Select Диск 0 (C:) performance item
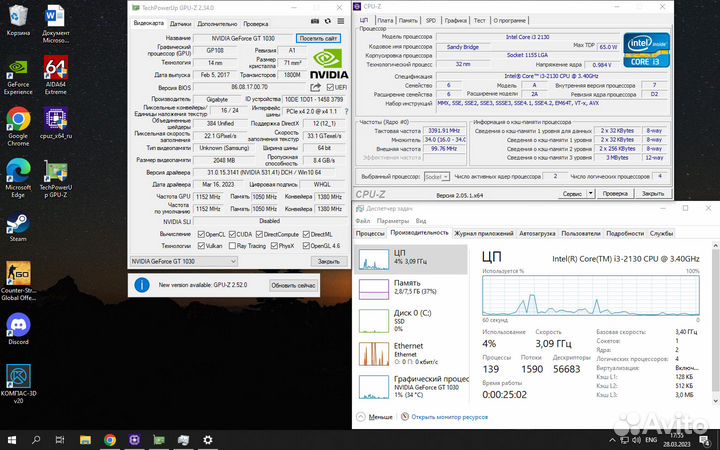This screenshot has height=450, width=720. coord(411,320)
